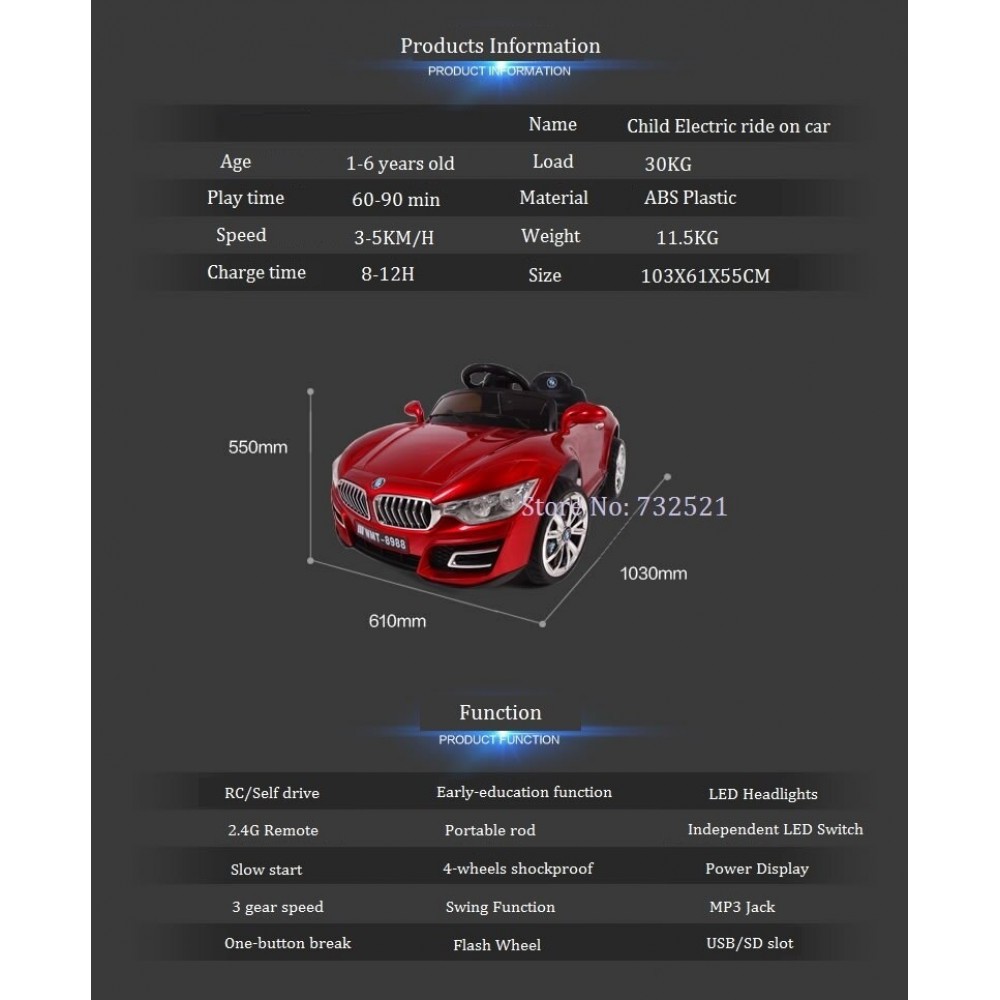Click the "Material" label
Image resolution: width=1000 pixels, height=1000 pixels.
(554, 198)
